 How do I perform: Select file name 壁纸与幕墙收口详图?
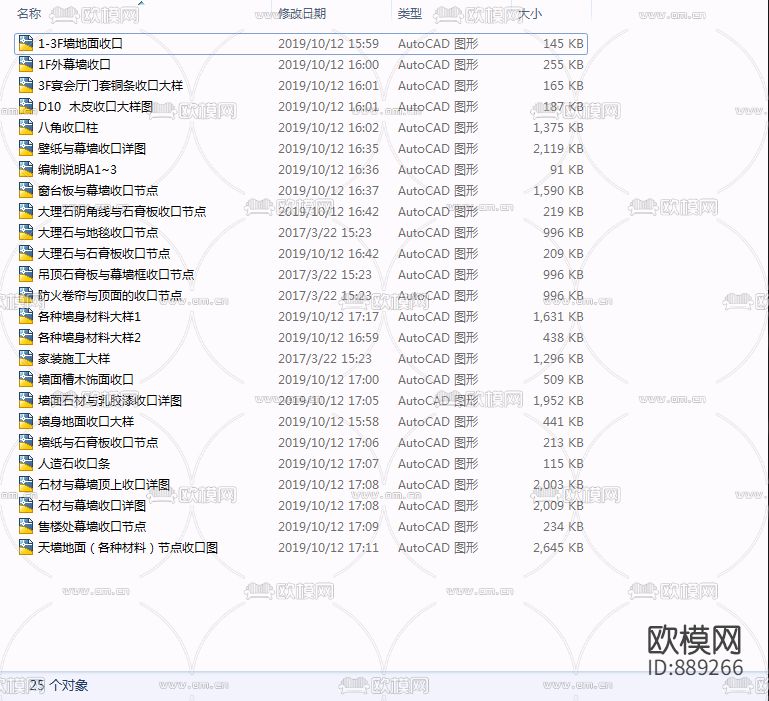[92, 149]
